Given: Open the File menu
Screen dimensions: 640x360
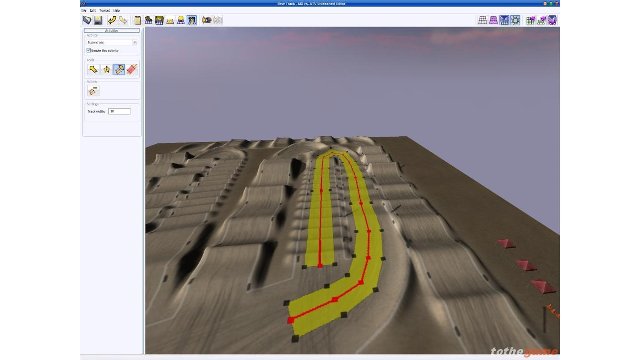Looking at the screenshot, I should click(x=84, y=10).
